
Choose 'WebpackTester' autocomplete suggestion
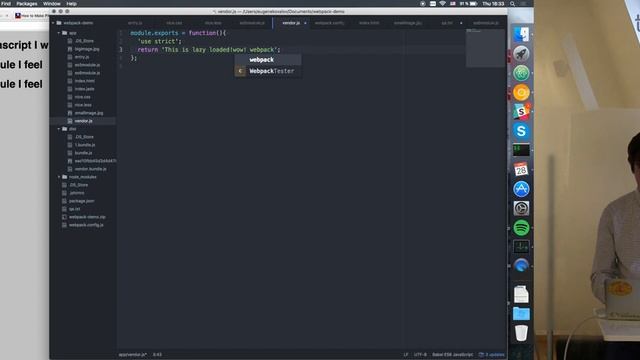click(268, 71)
